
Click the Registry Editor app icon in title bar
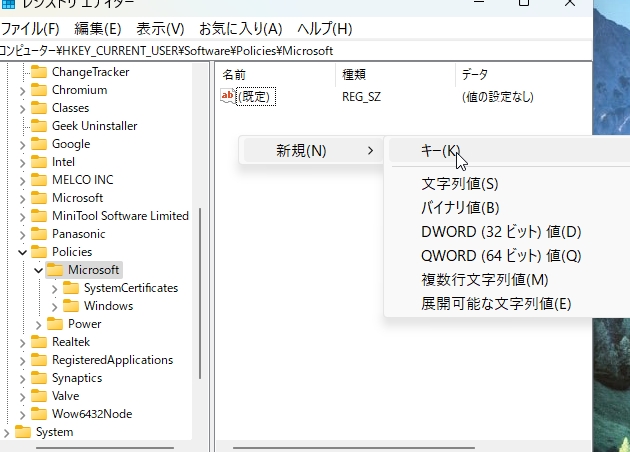pos(8,4)
